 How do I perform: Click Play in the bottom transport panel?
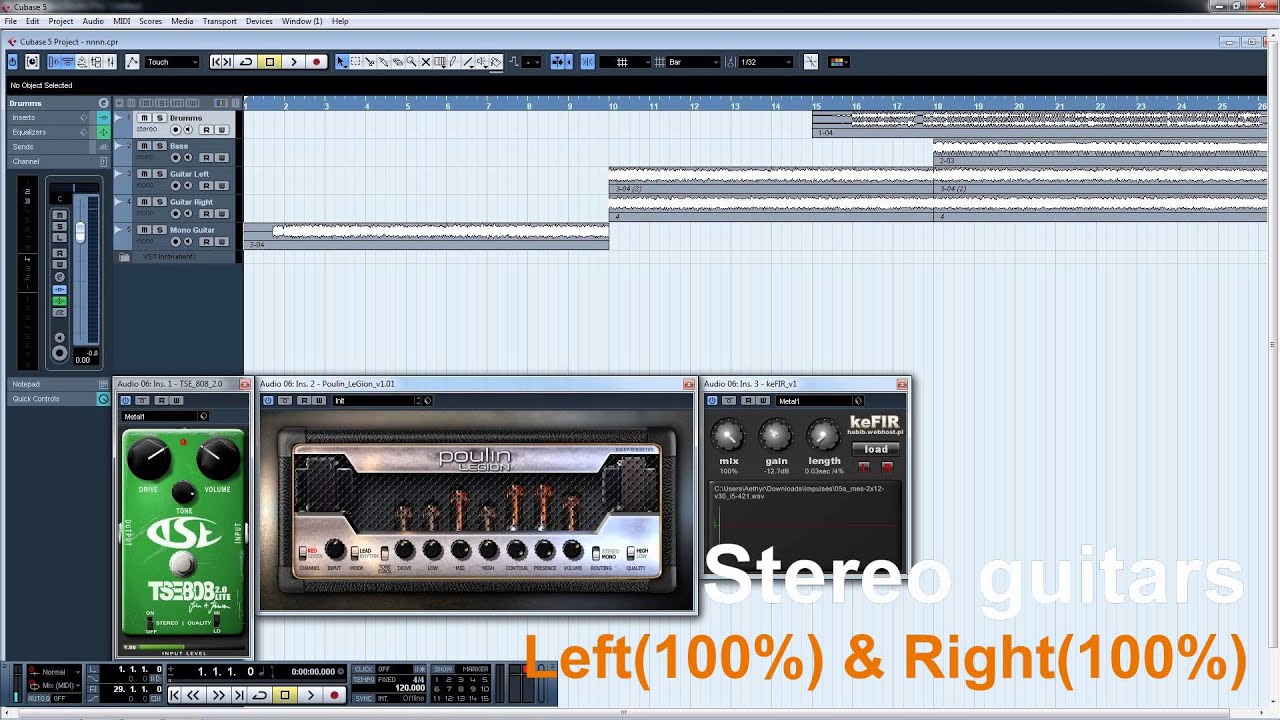[311, 695]
